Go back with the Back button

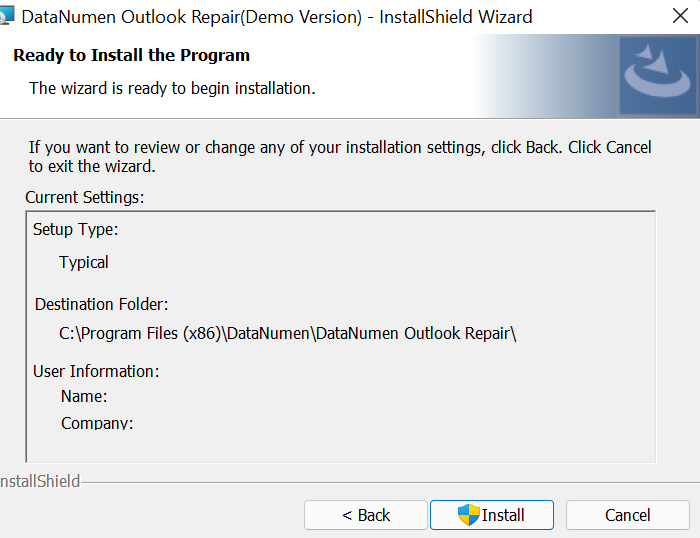pos(366,515)
